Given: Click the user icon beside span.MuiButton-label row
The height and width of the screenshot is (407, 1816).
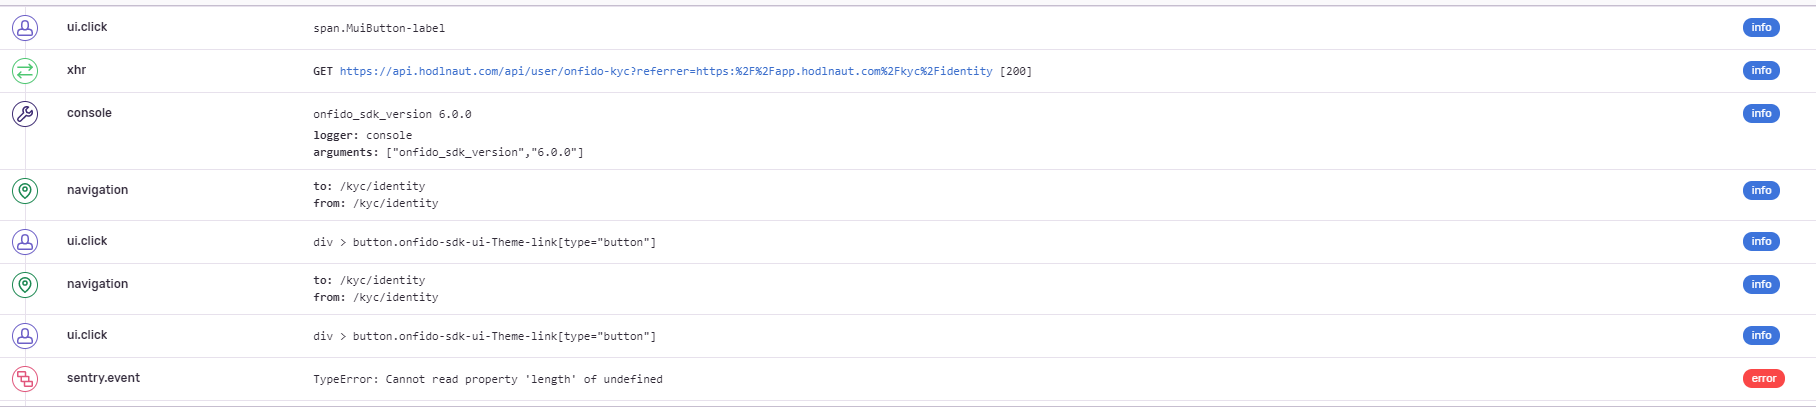Looking at the screenshot, I should pos(25,28).
